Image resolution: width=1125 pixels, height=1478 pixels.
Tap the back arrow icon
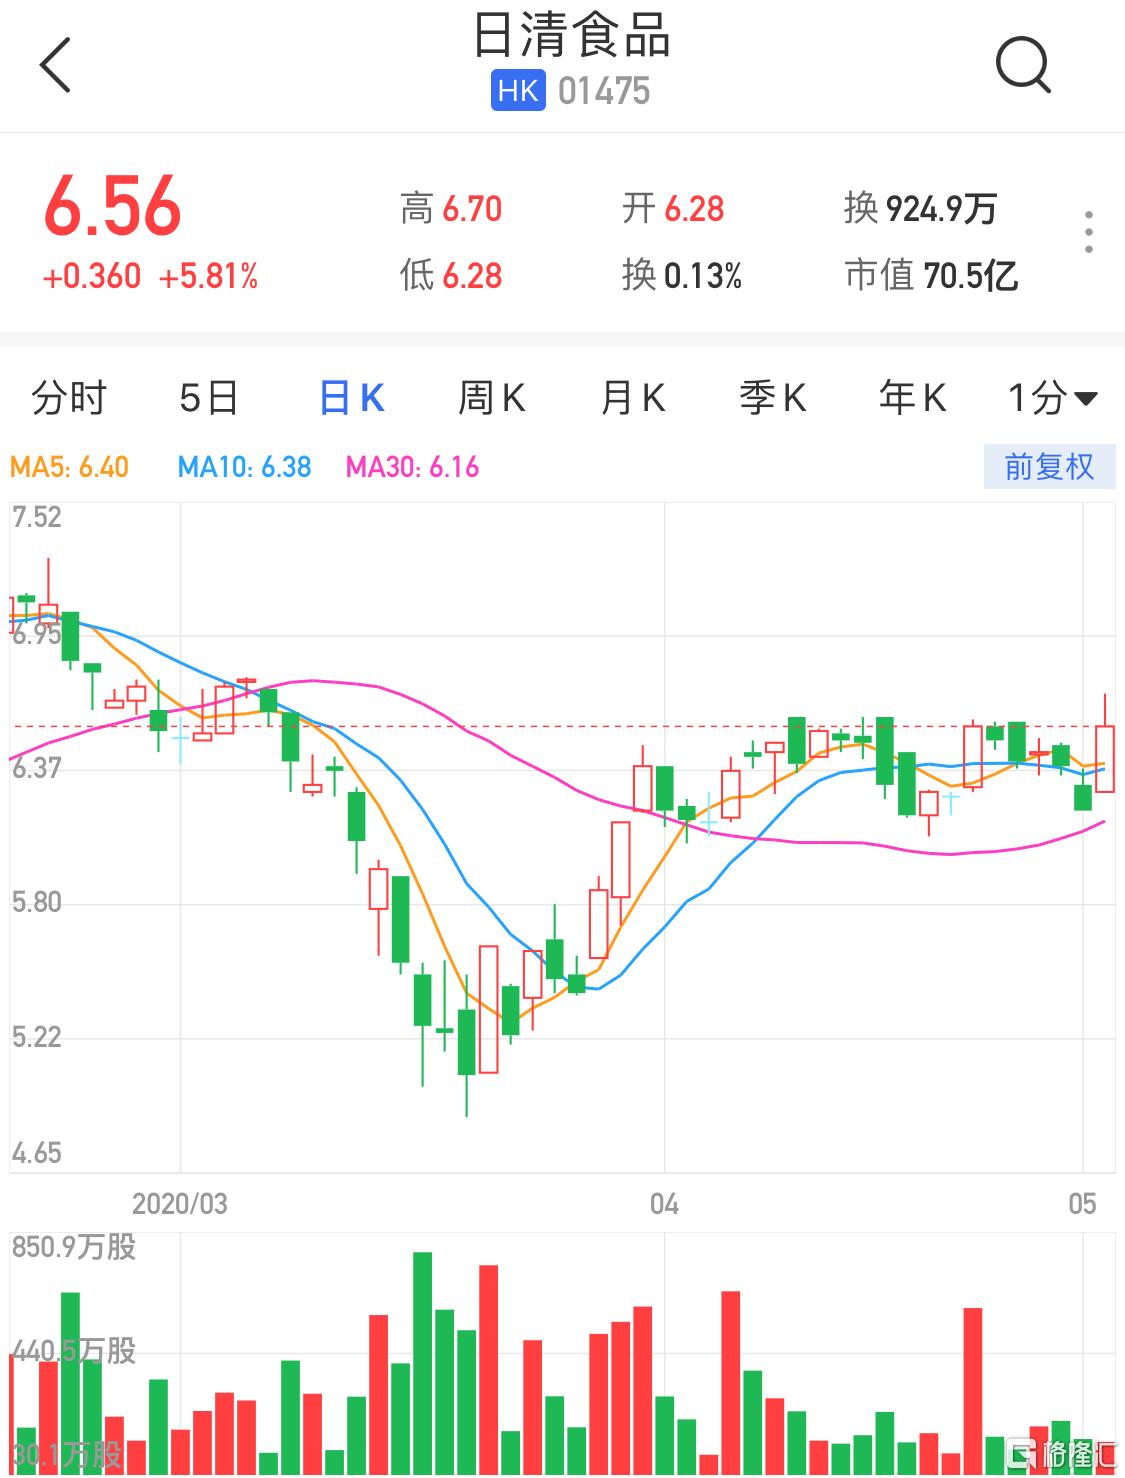pyautogui.click(x=56, y=66)
